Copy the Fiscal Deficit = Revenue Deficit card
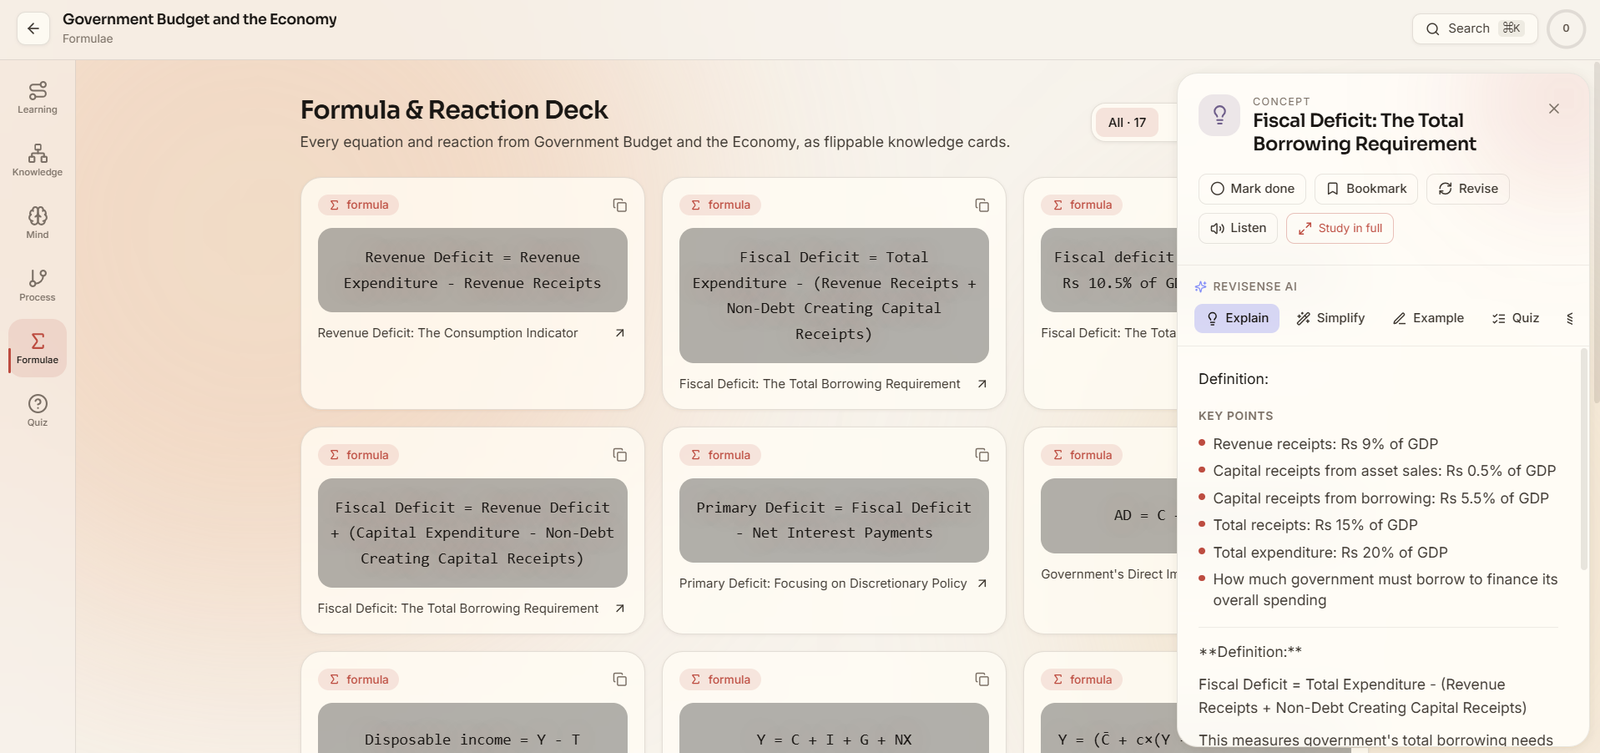The height and width of the screenshot is (753, 1600). coord(620,455)
